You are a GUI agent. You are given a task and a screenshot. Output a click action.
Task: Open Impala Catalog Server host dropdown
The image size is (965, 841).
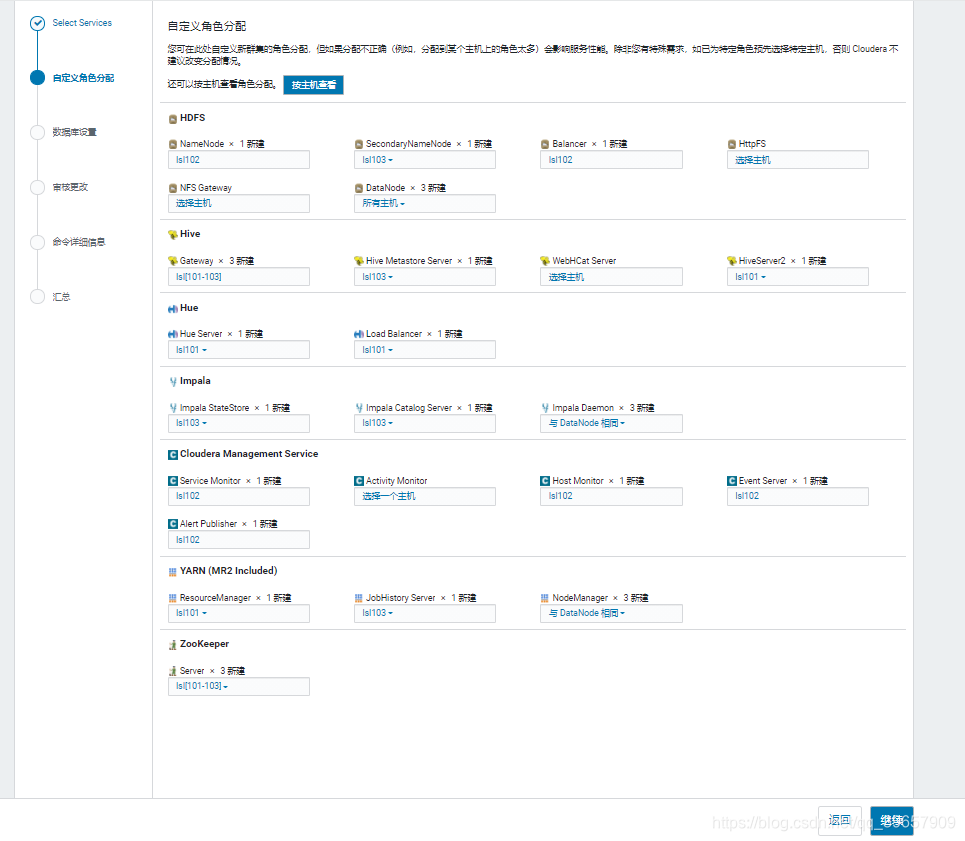[425, 423]
